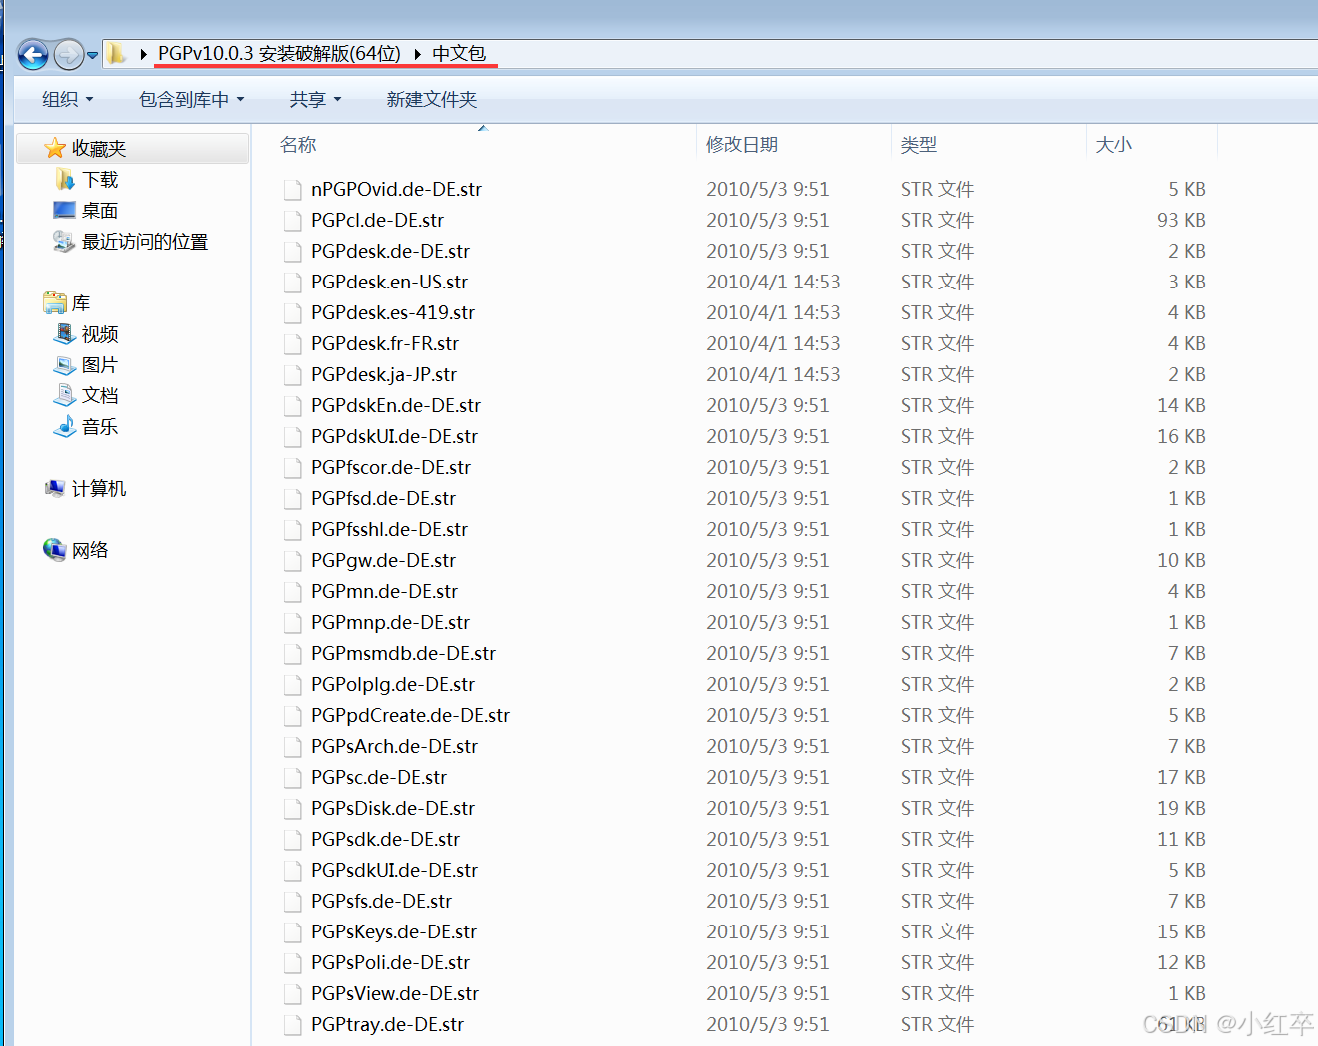Click the folder icon in address bar

click(x=116, y=53)
